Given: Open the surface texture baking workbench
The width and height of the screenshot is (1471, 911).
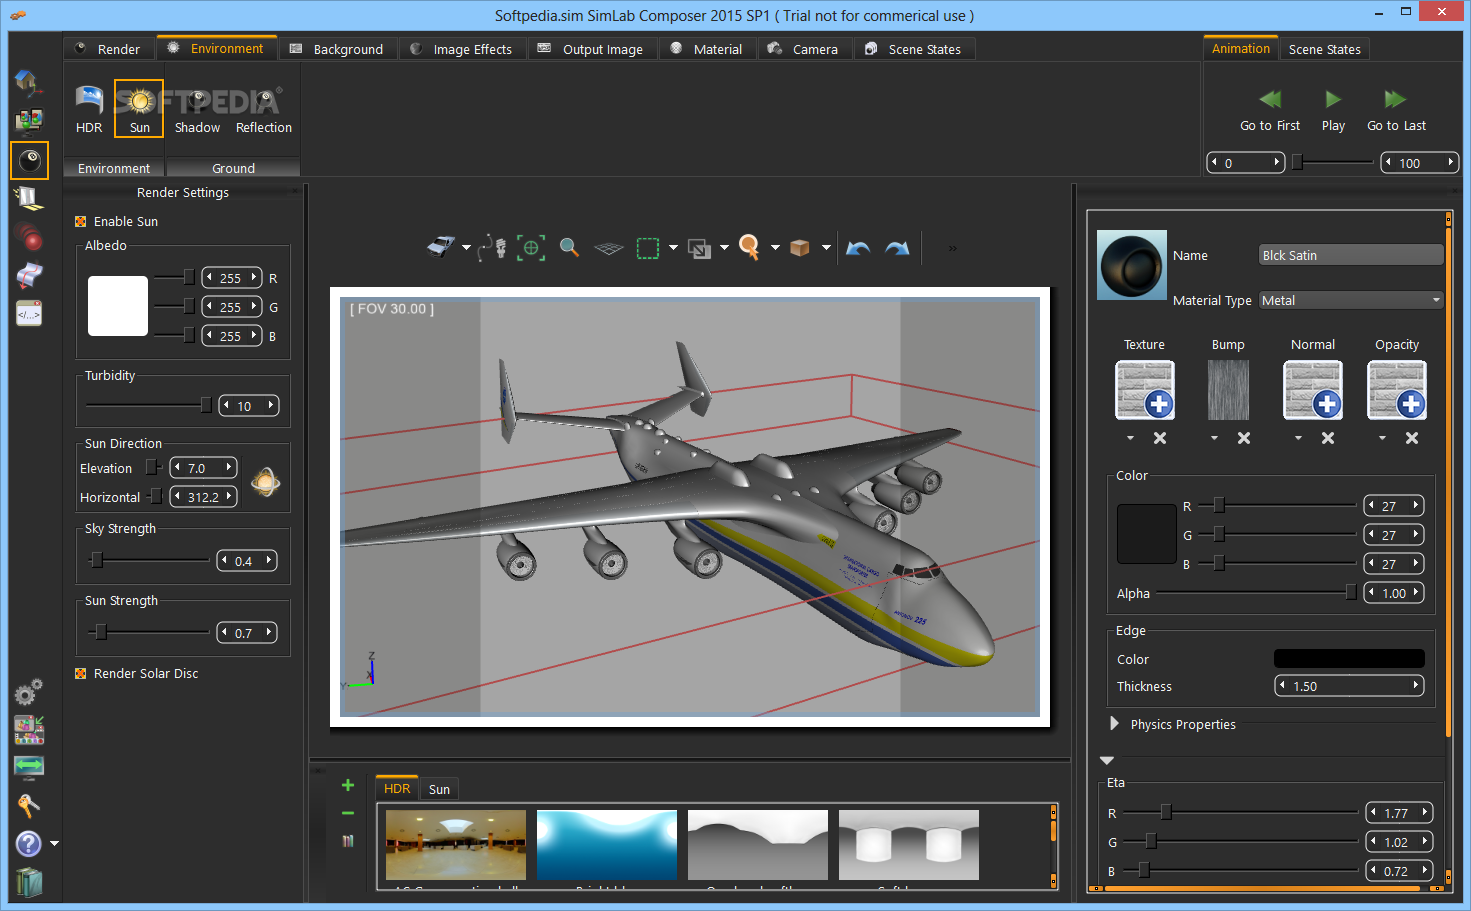Looking at the screenshot, I should pyautogui.click(x=29, y=275).
